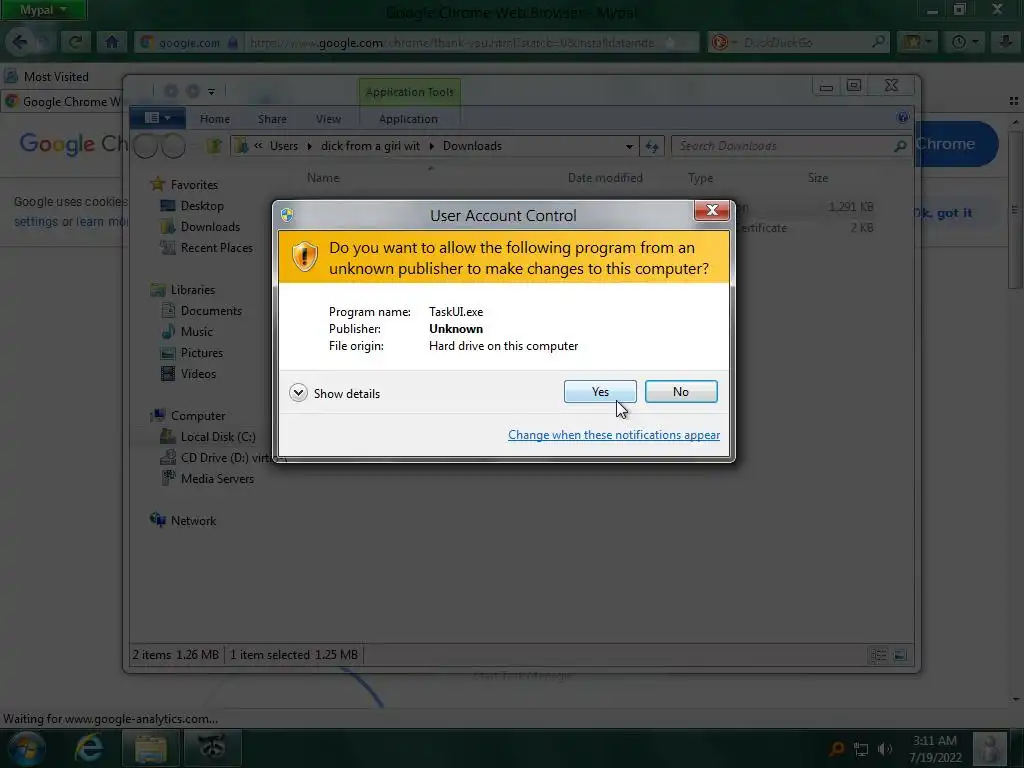Expand the Explorer address bar dropdown arrow
Image resolution: width=1024 pixels, height=768 pixels.
[629, 146]
